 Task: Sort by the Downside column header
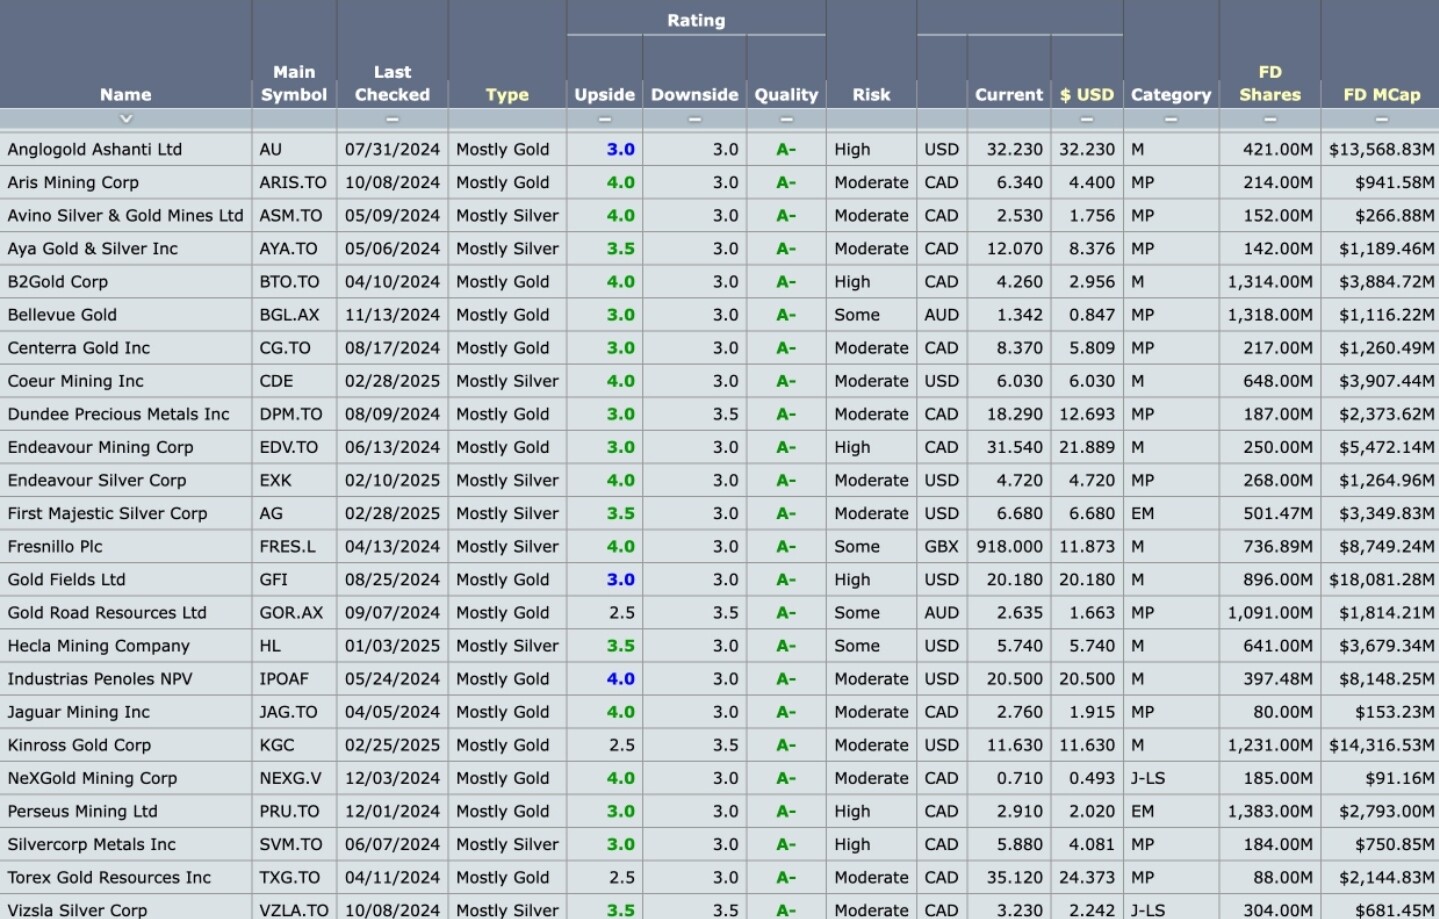[x=694, y=95]
